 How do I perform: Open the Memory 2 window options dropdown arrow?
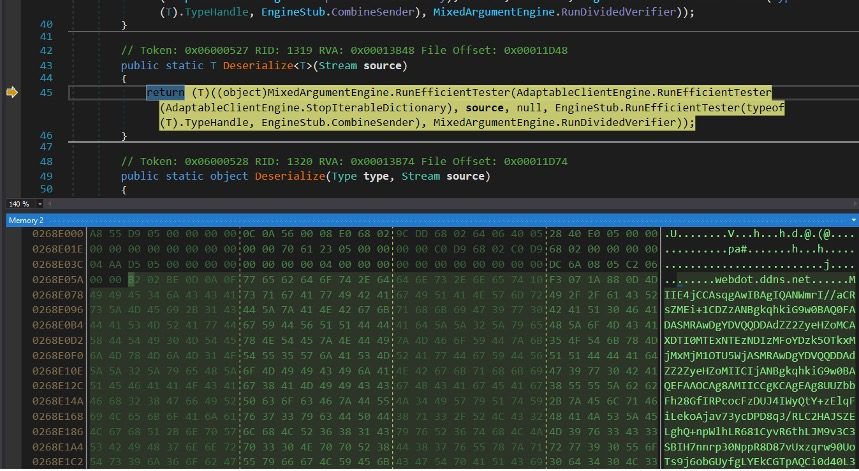[854, 221]
